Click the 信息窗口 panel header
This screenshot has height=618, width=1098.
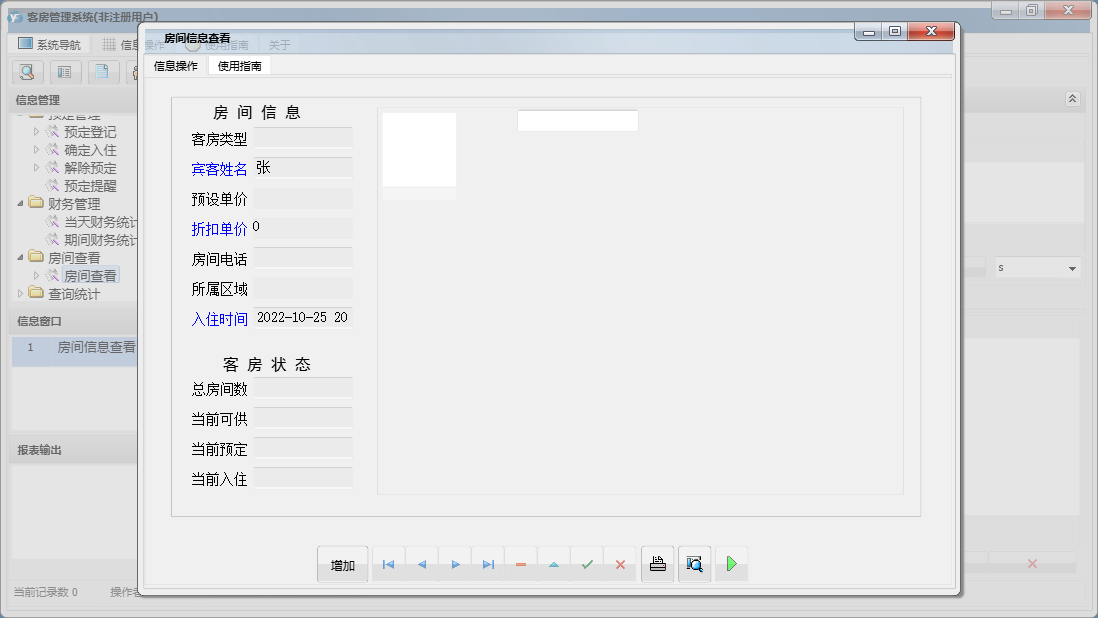click(x=74, y=321)
